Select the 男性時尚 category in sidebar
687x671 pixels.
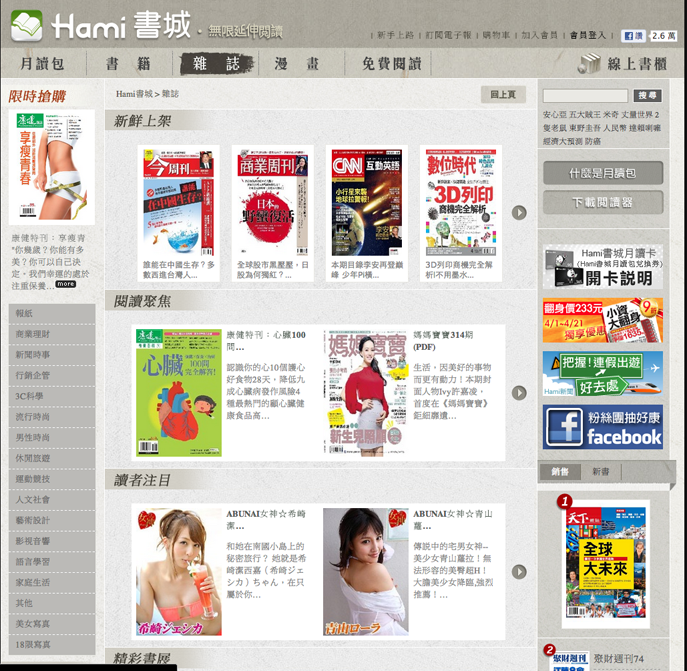point(52,437)
